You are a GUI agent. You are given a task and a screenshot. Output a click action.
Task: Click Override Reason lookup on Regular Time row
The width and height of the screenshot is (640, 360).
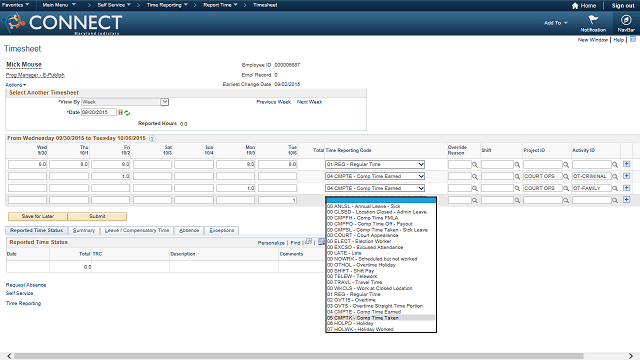coord(475,164)
